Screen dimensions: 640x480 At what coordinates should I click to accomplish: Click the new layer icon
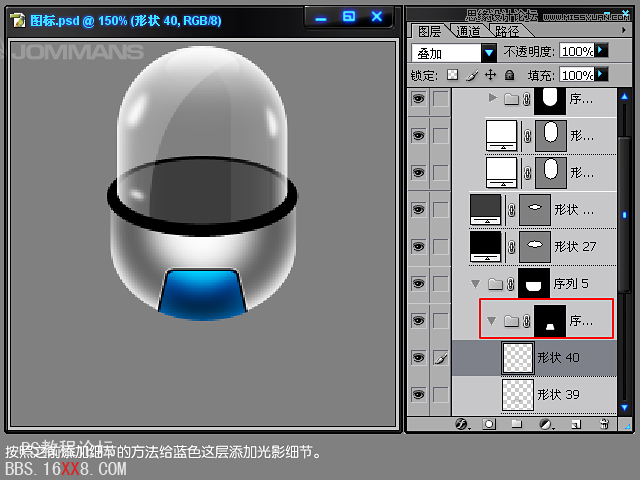click(x=574, y=424)
